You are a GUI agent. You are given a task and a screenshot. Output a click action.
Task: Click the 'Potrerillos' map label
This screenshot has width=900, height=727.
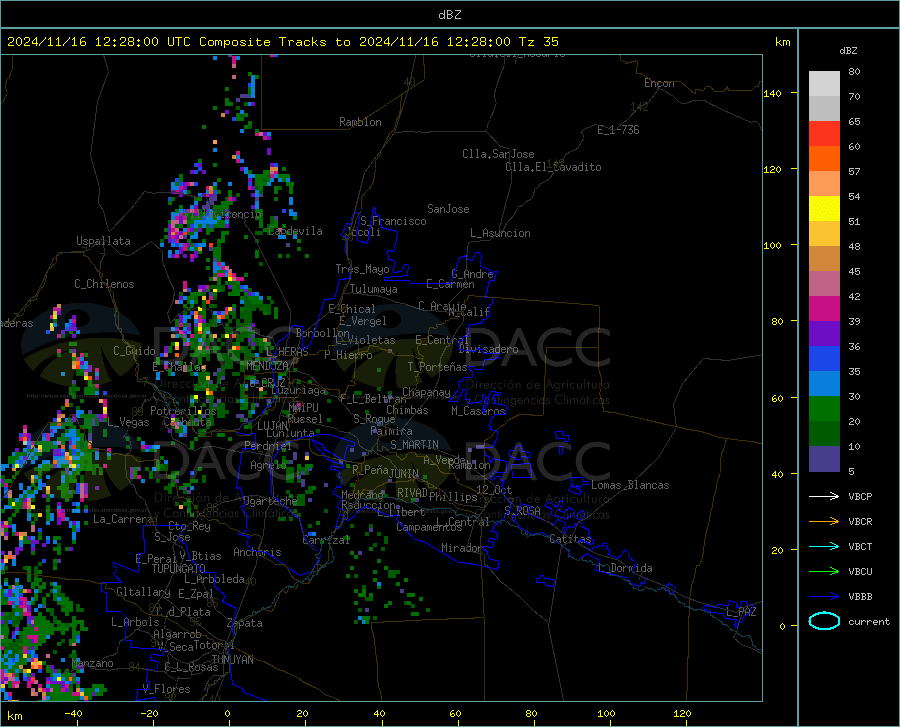[183, 411]
